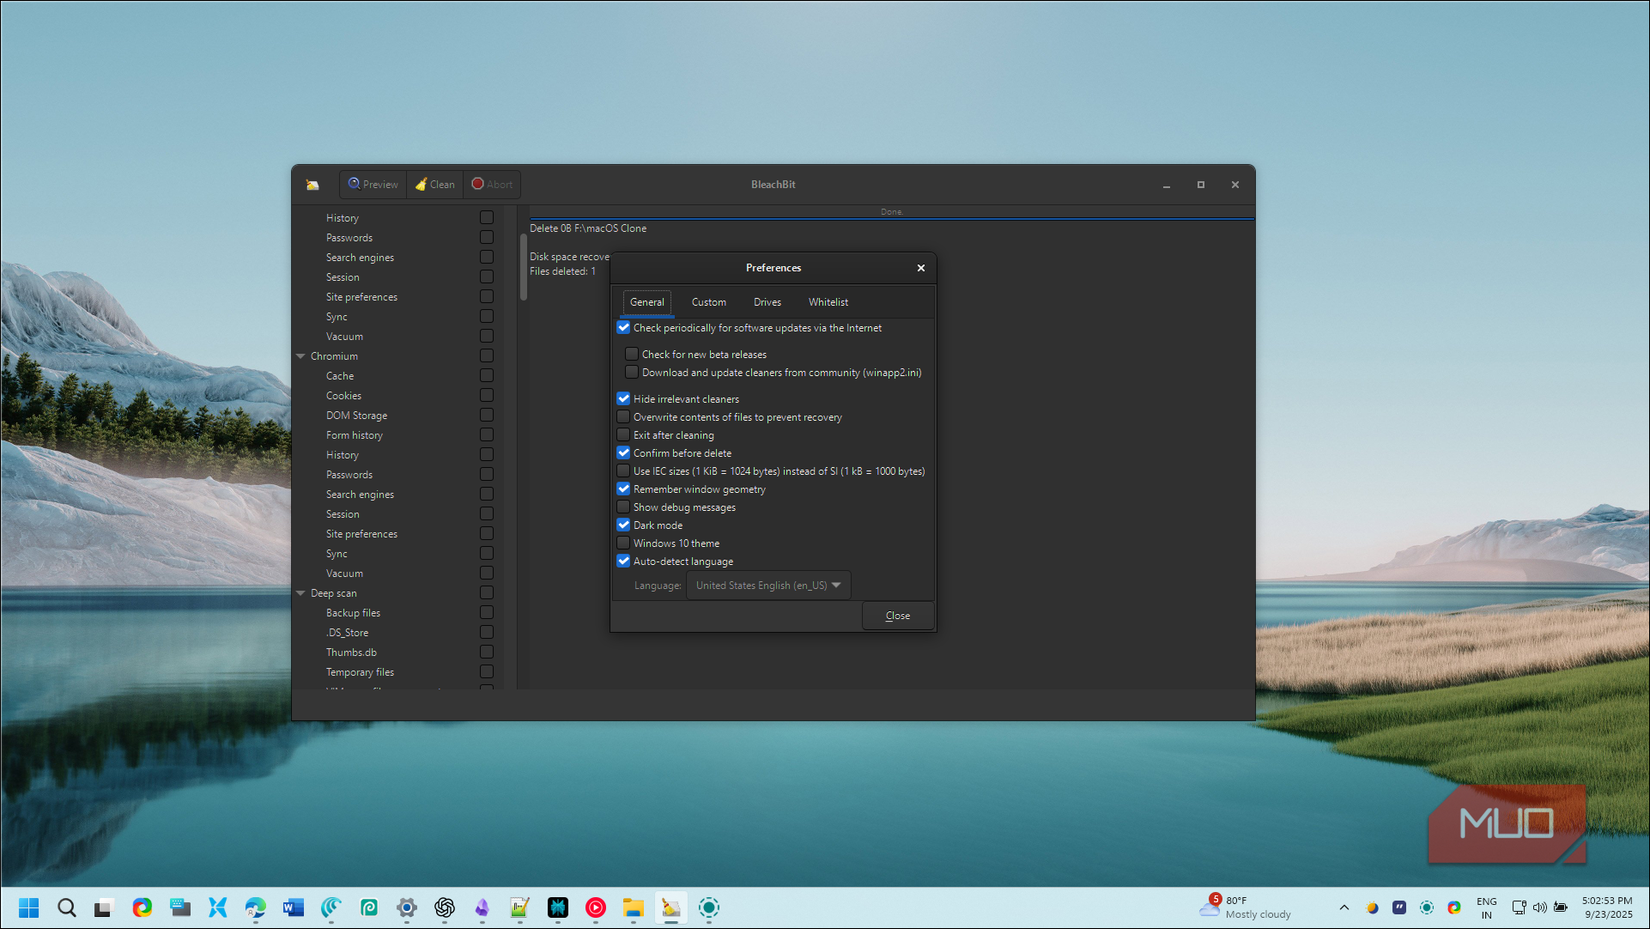Viewport: 1650px width, 929px height.
Task: Click the cleaner list vertical scrollbar
Action: pos(523,267)
